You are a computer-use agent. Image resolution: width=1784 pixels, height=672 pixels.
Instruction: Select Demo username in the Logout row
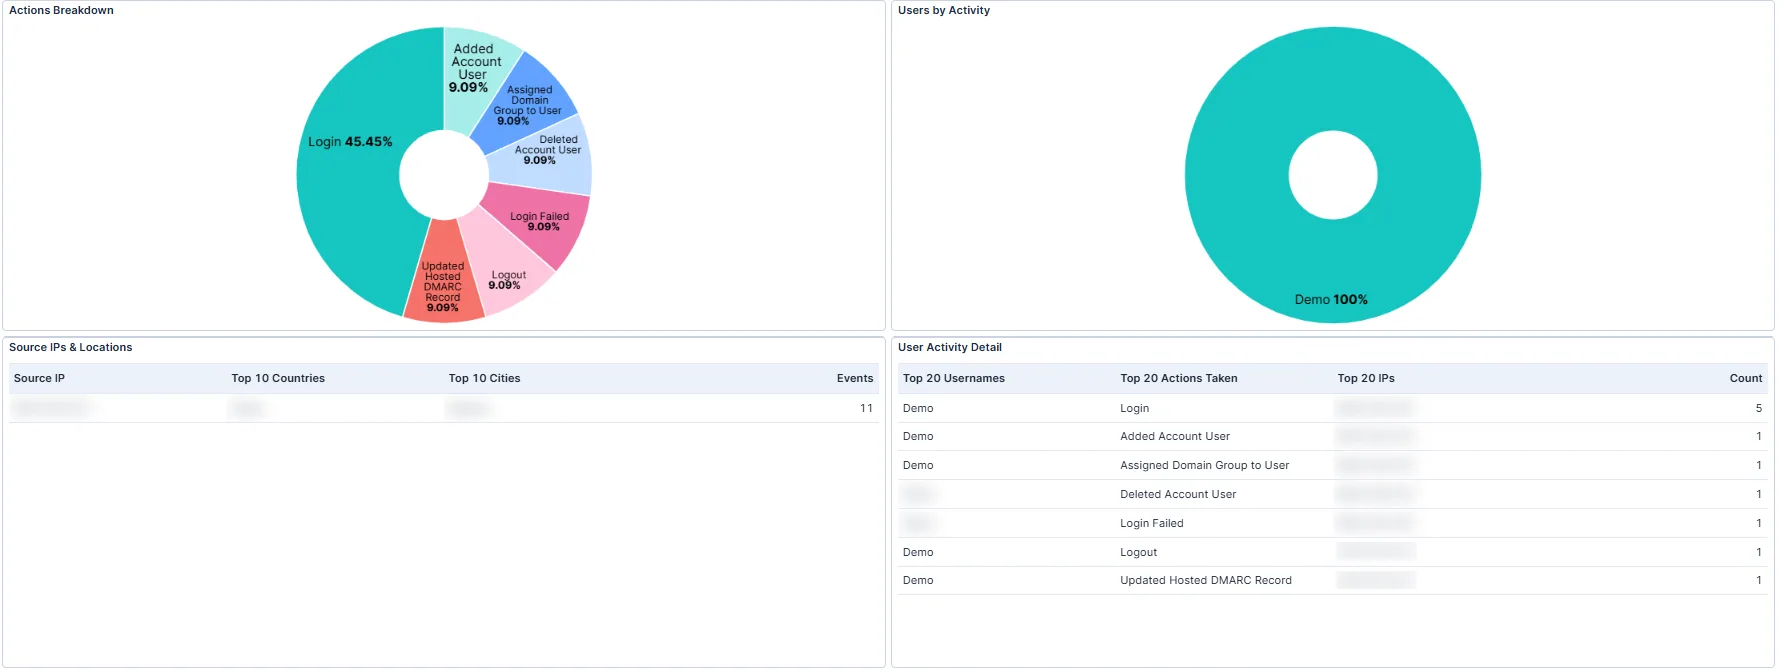[x=917, y=552]
